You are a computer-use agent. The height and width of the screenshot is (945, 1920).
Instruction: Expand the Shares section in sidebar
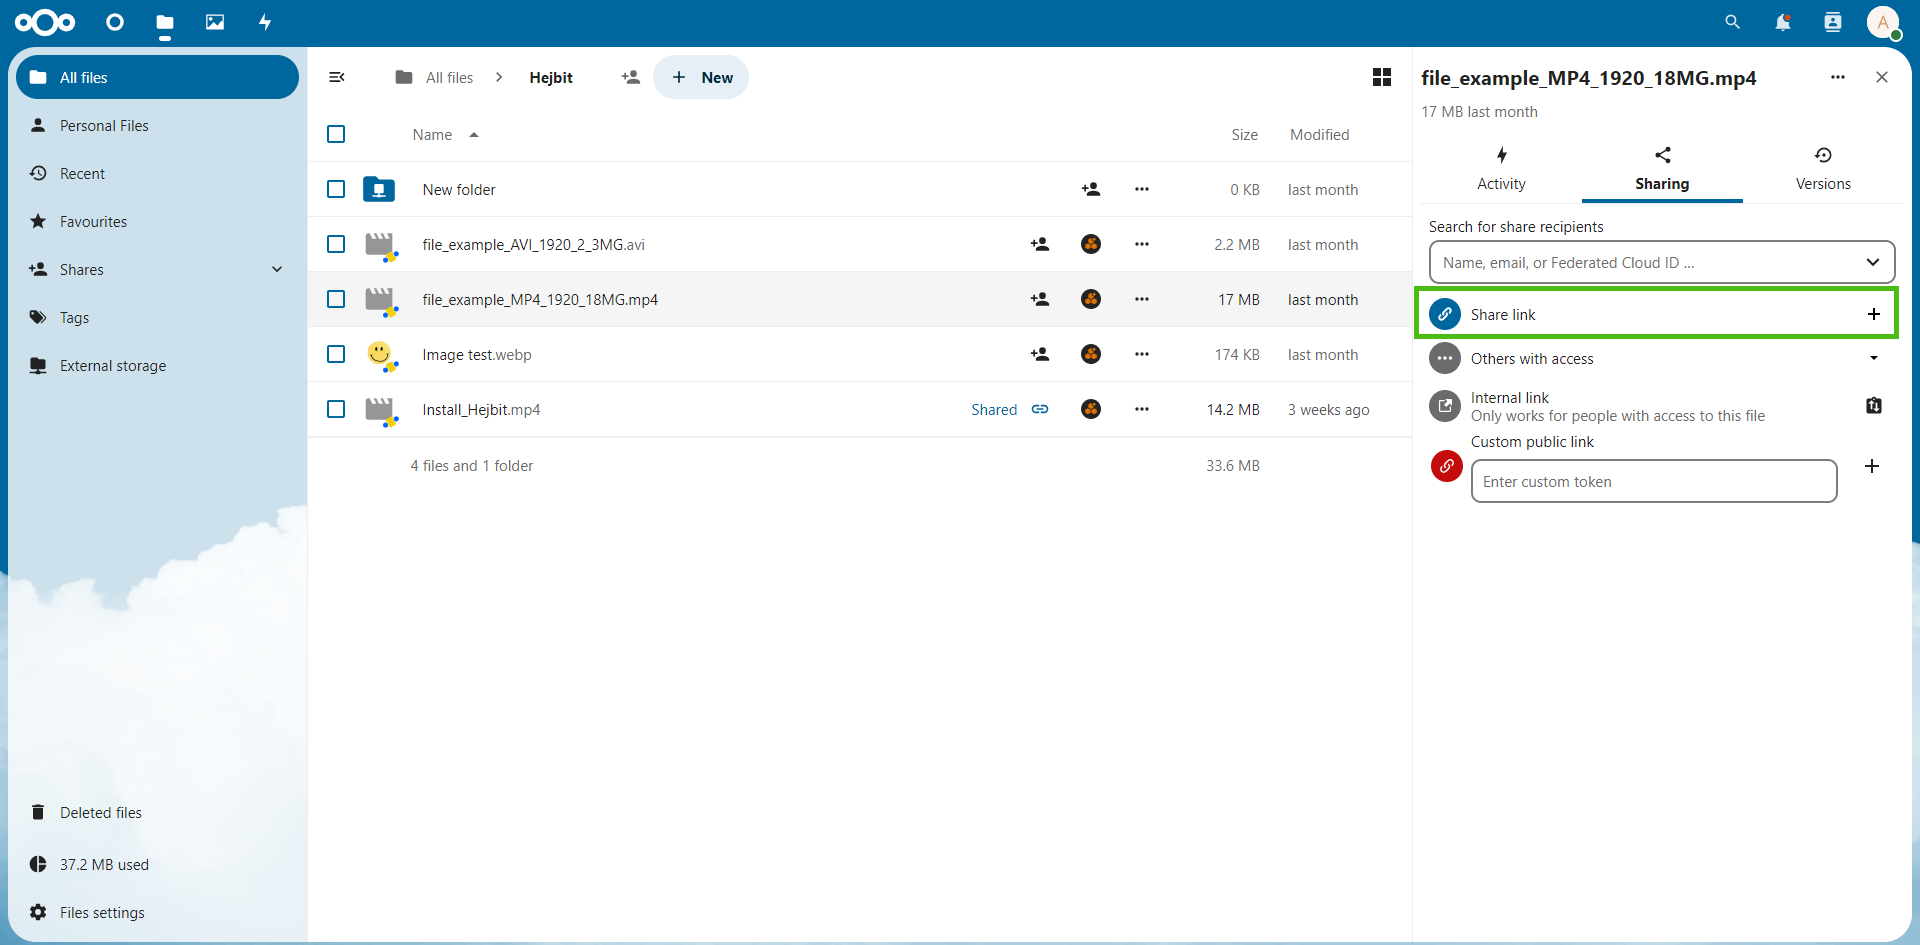click(277, 269)
